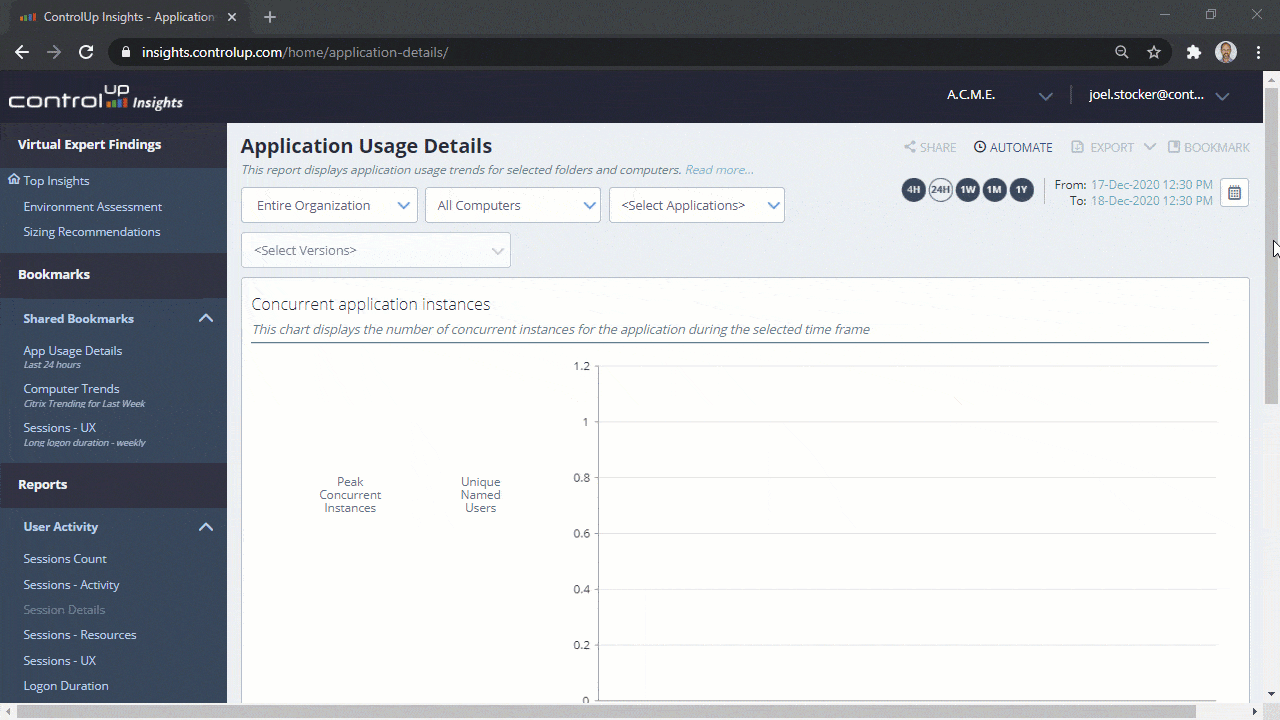Open Top Insights
Viewport: 1280px width, 720px height.
56,181
